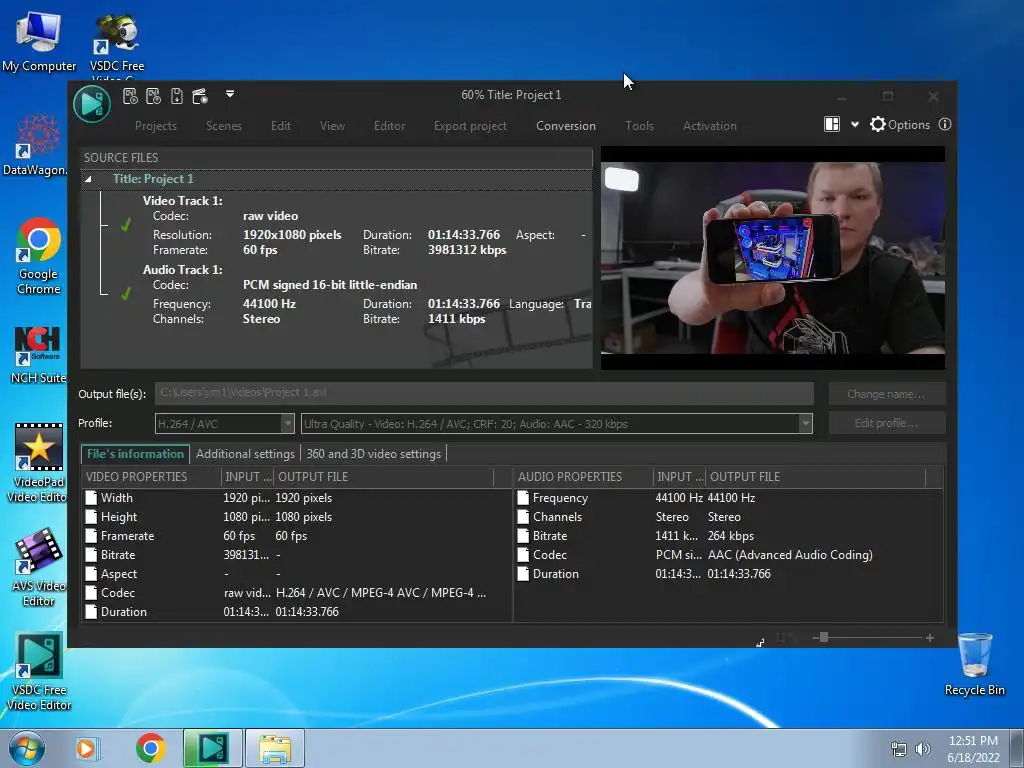Open the Edit menu
1024x768 pixels.
(x=281, y=125)
